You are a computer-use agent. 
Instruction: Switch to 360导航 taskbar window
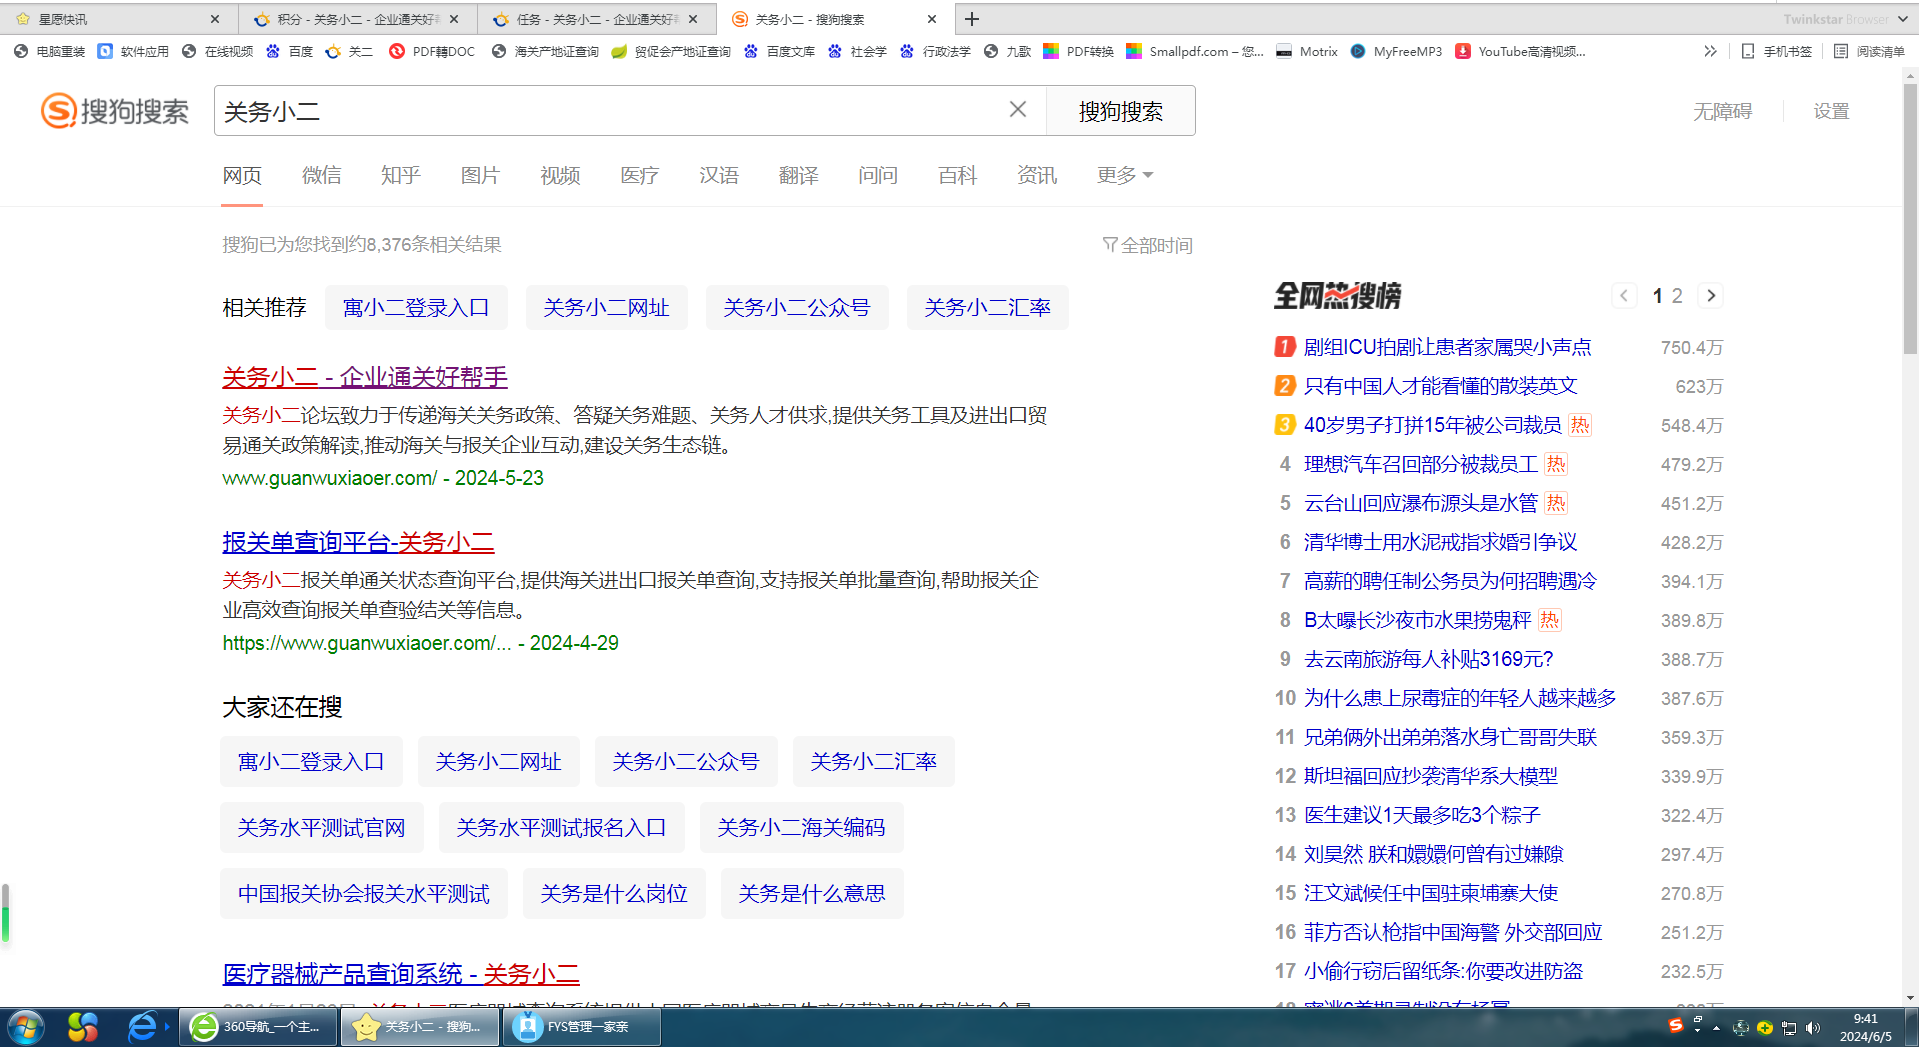258,1027
